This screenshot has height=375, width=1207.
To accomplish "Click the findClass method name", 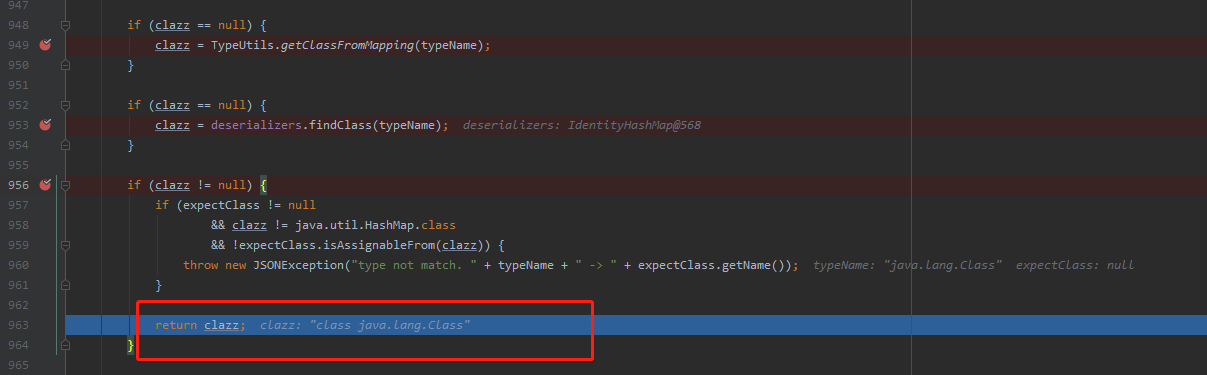I will coord(336,125).
